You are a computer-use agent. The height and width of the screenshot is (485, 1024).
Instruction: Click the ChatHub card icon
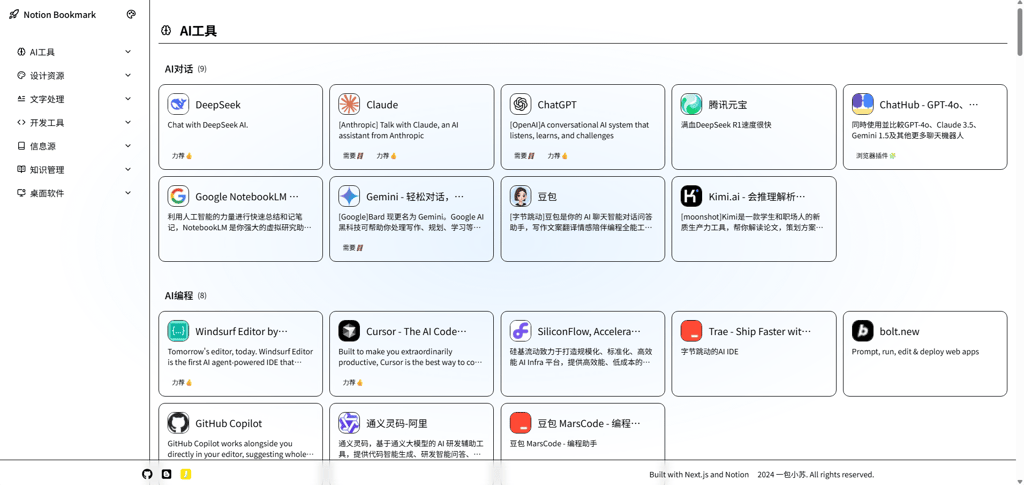[863, 104]
